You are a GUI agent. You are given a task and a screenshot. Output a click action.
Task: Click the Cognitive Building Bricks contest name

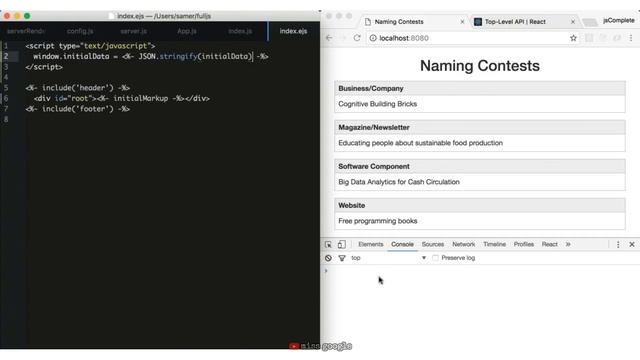[378, 104]
